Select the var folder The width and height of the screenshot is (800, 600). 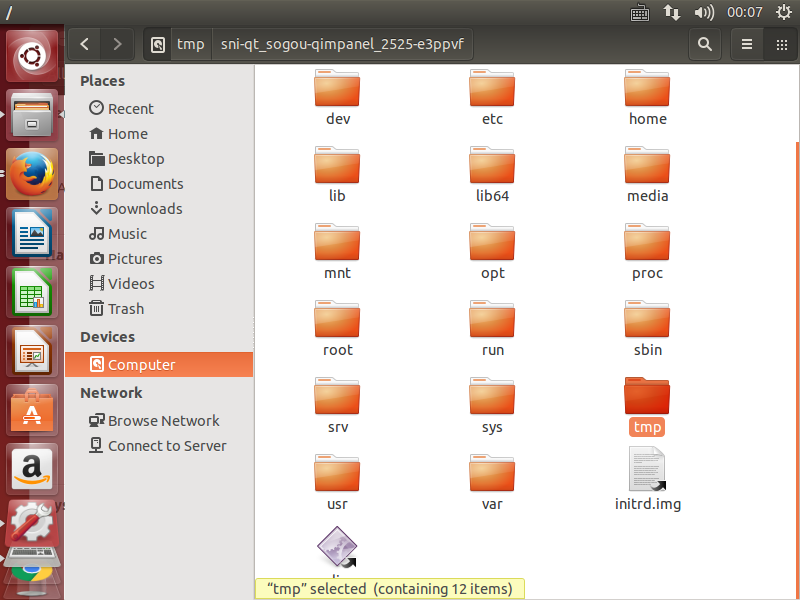pos(492,483)
